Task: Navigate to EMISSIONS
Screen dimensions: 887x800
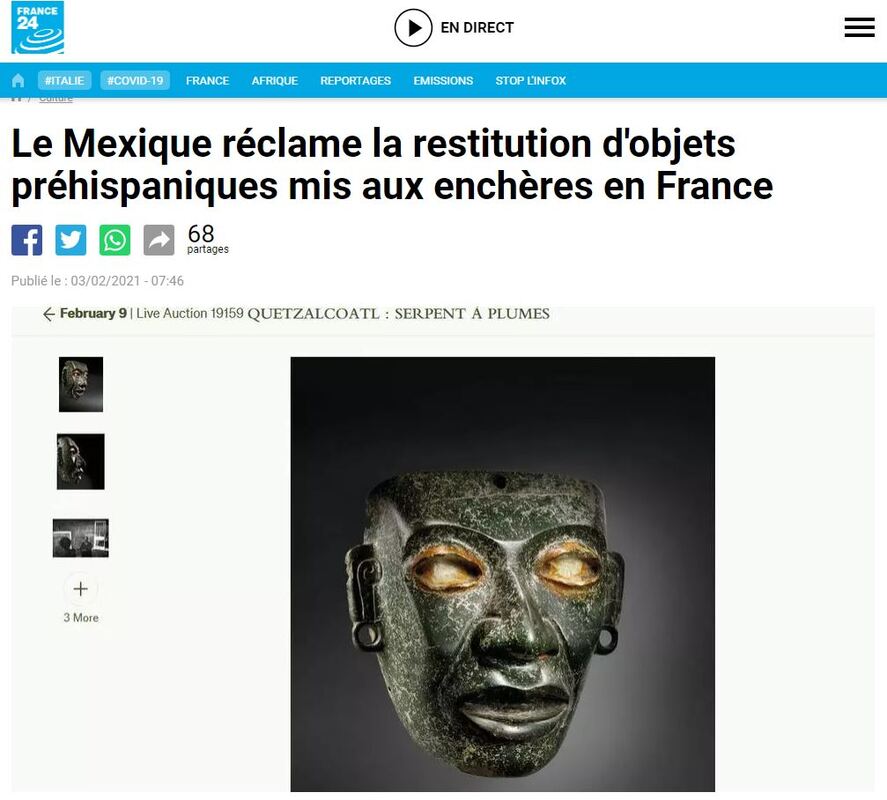Action: 443,80
